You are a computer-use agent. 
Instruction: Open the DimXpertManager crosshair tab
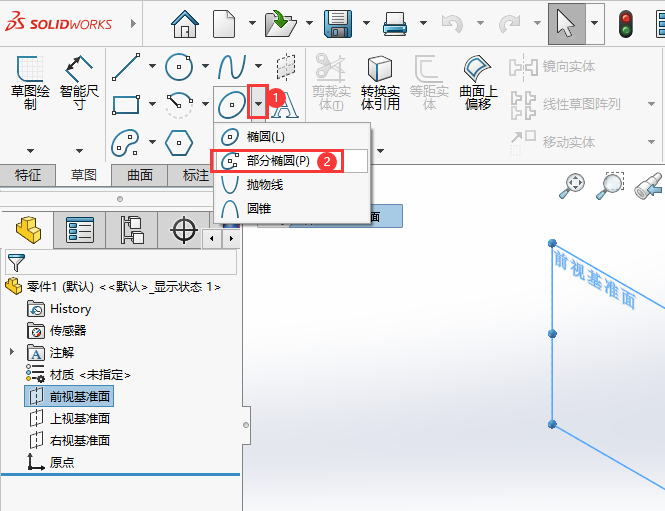(x=184, y=230)
